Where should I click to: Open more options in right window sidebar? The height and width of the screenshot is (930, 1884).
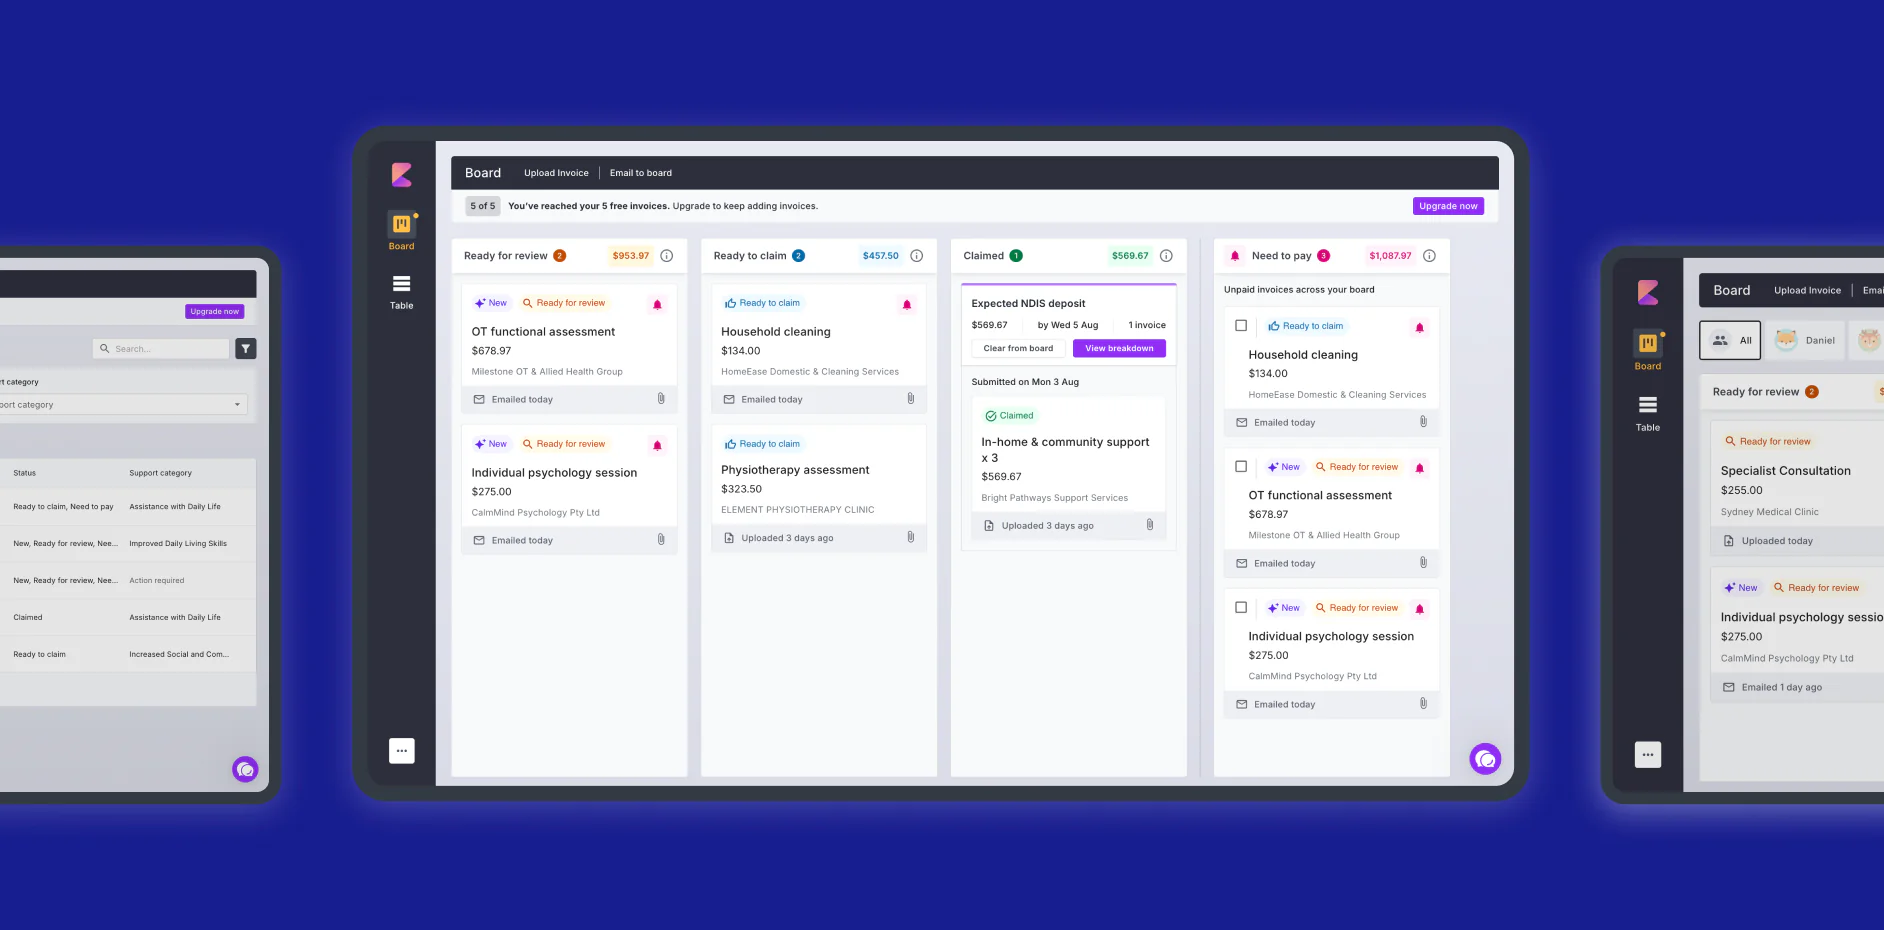tap(1648, 755)
